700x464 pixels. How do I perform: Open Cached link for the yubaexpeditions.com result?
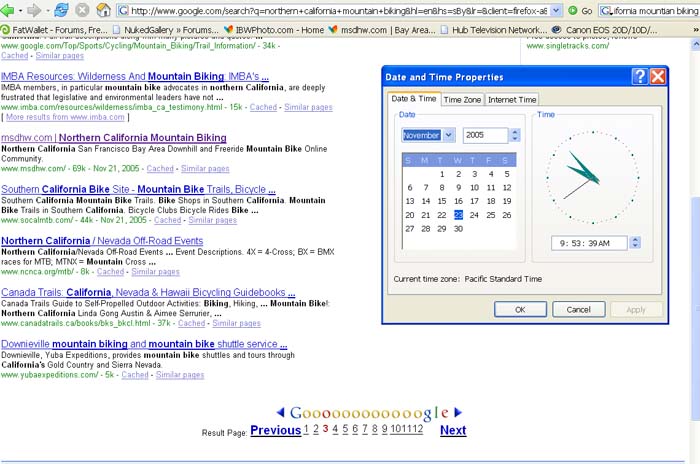(x=135, y=375)
